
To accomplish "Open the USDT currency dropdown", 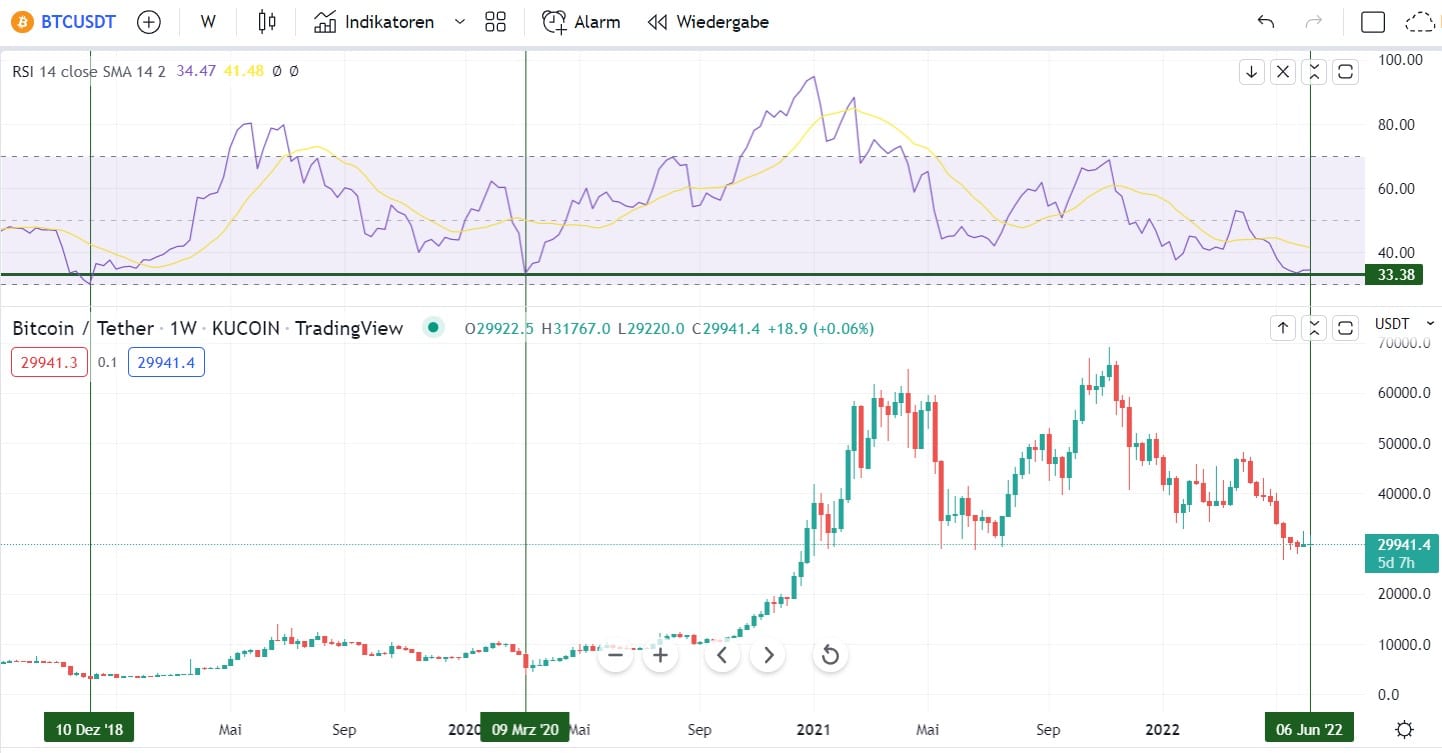I will point(1404,323).
